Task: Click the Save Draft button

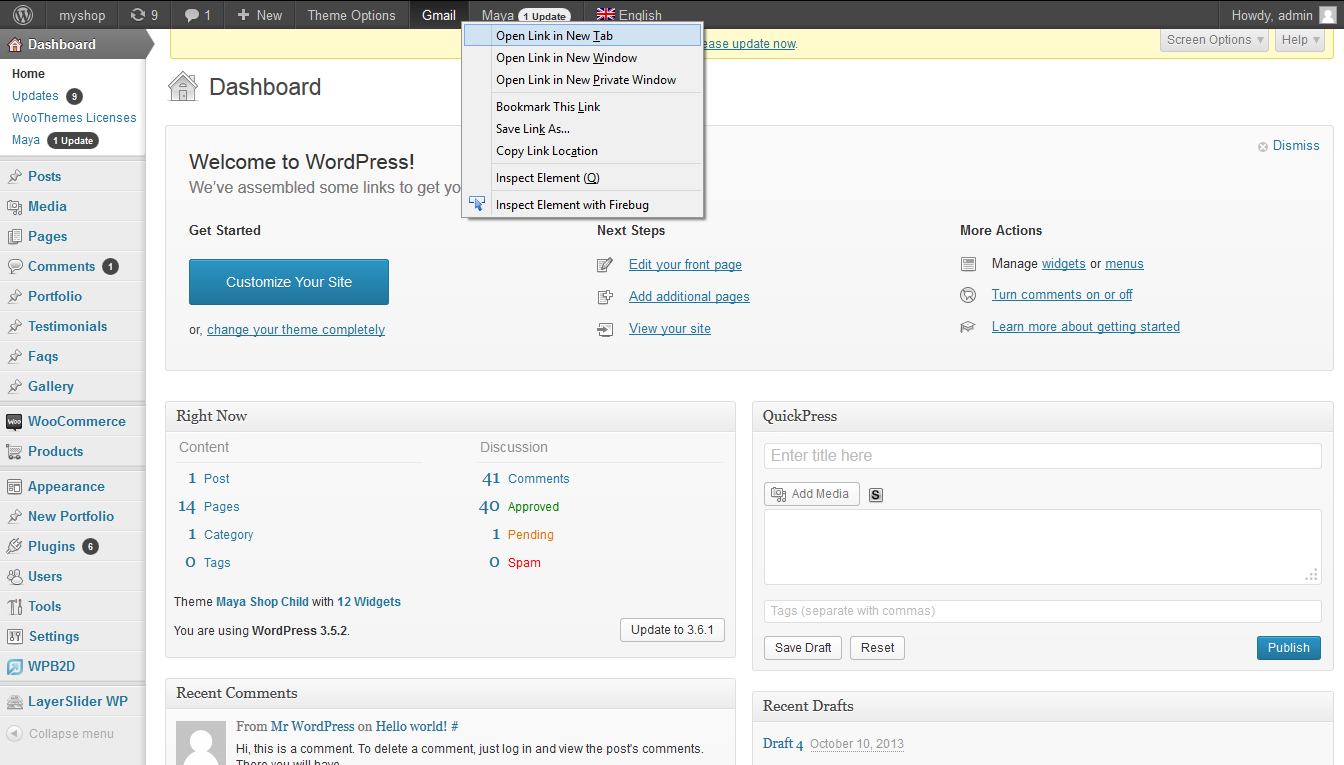Action: (803, 648)
